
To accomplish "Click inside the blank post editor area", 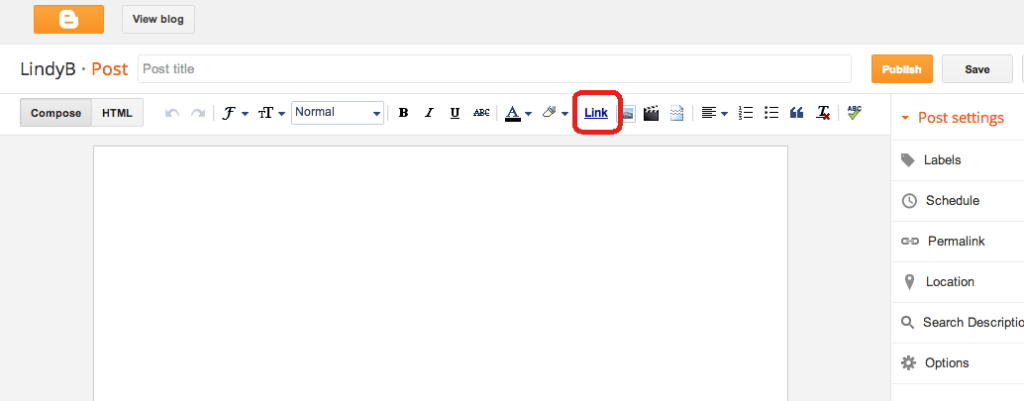I will tap(440, 274).
